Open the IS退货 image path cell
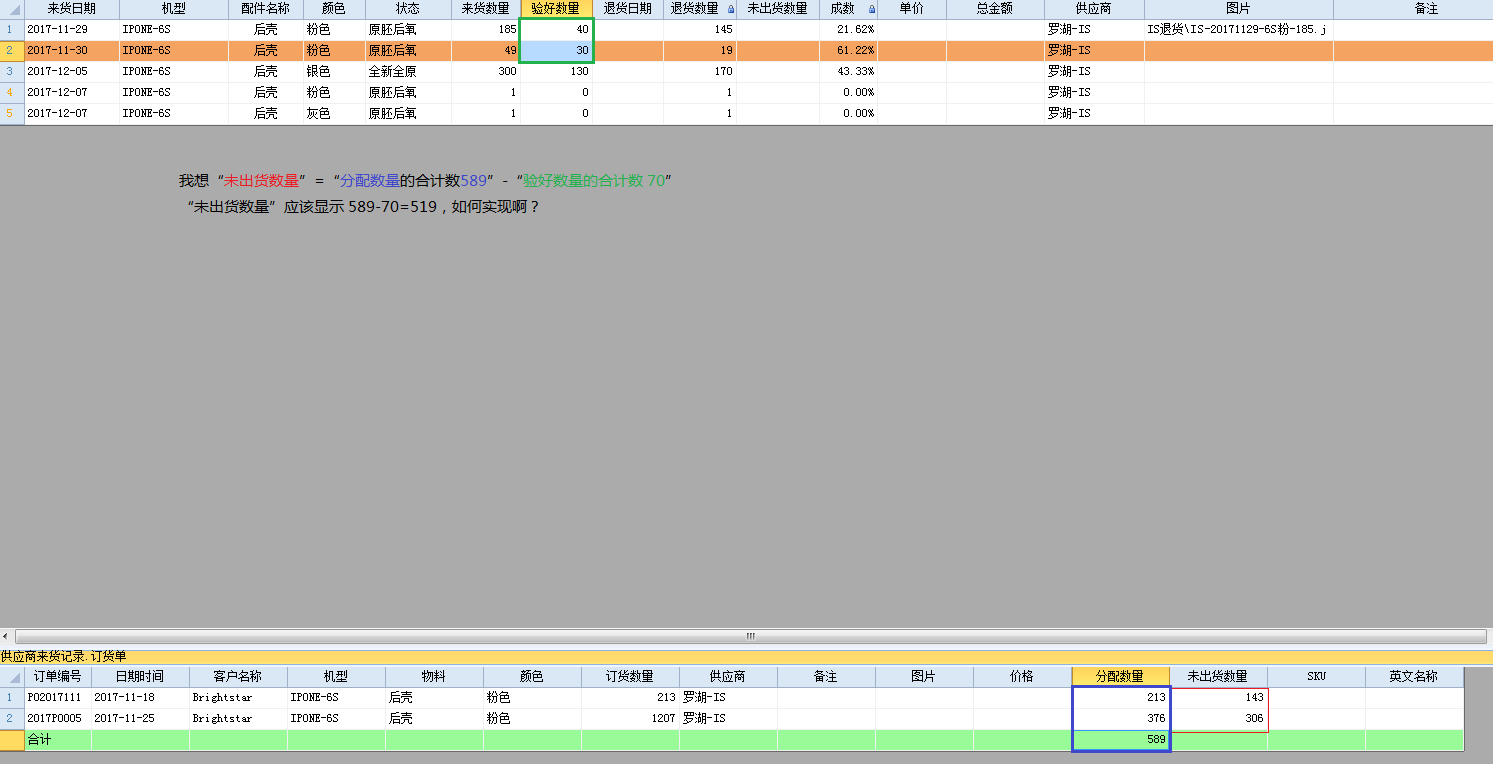Viewport: 1493px width, 764px height. point(1238,30)
